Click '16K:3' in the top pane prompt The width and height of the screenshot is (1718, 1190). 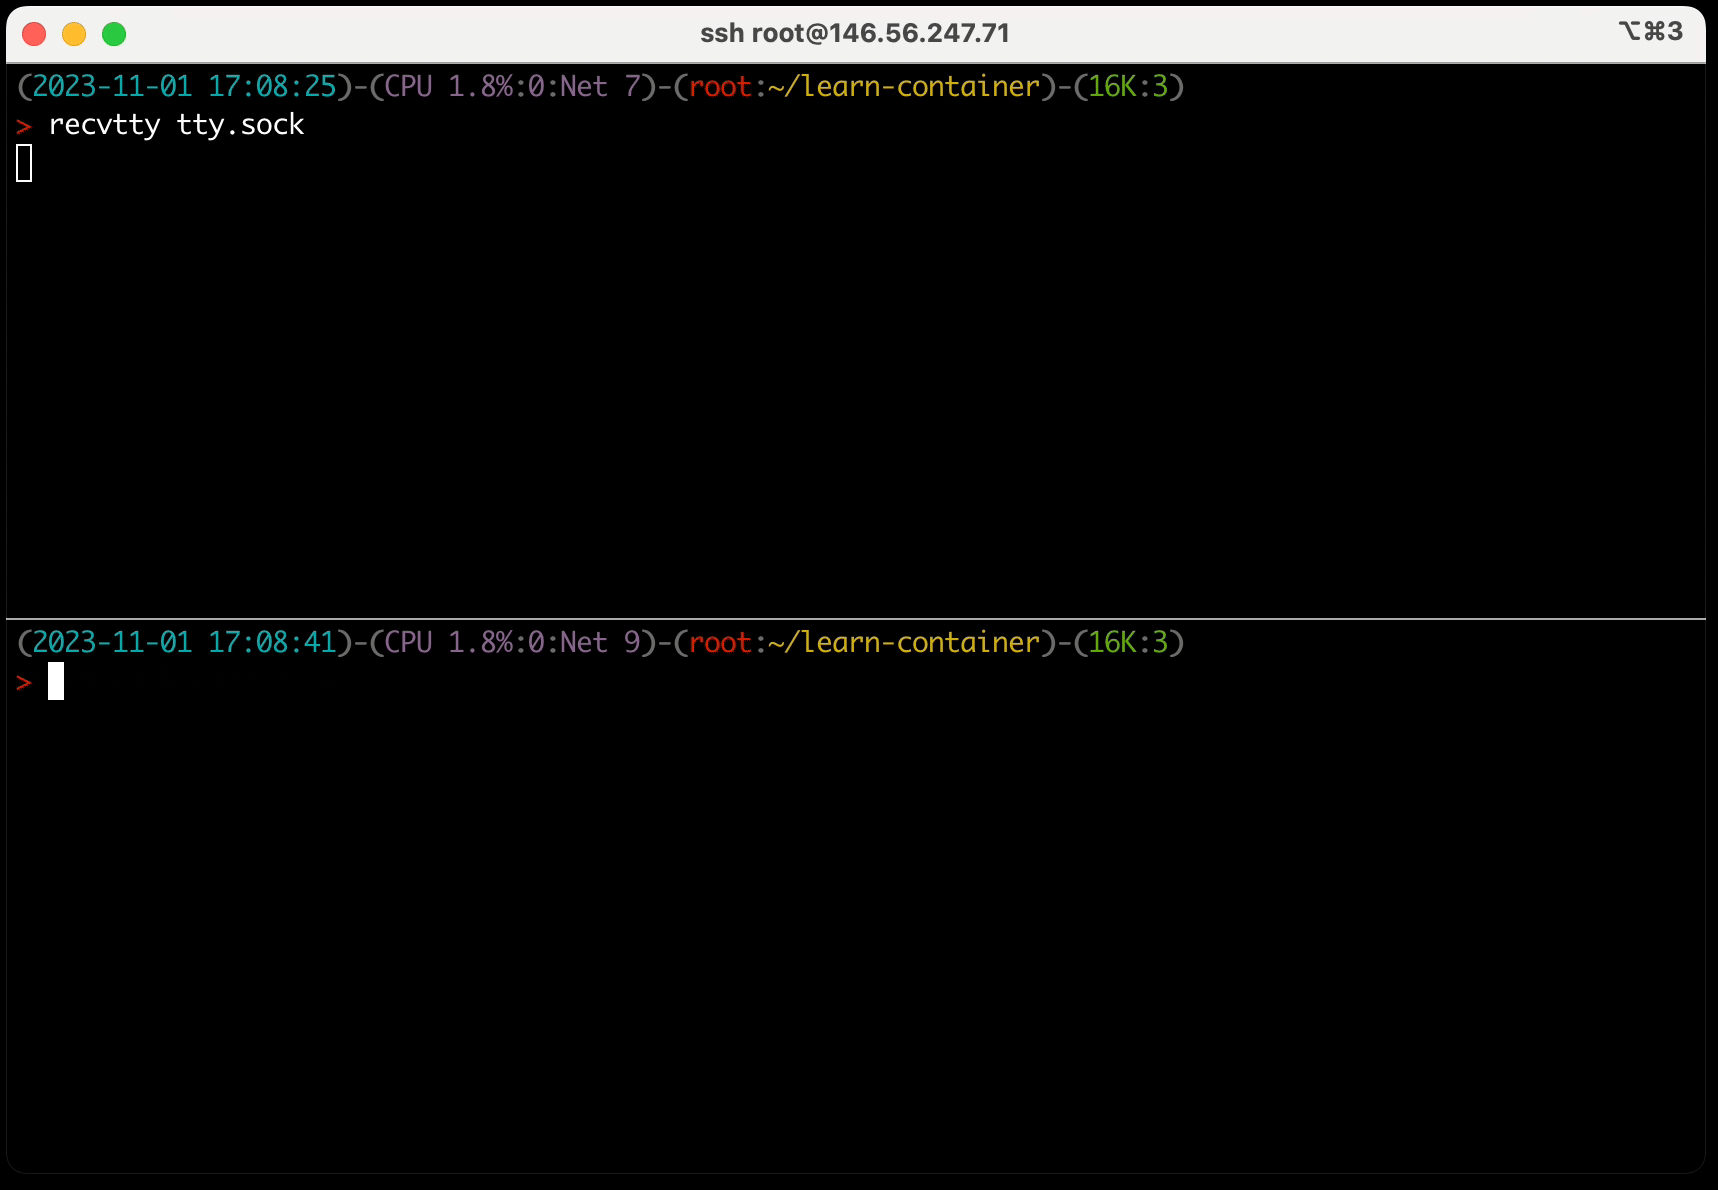[1129, 87]
